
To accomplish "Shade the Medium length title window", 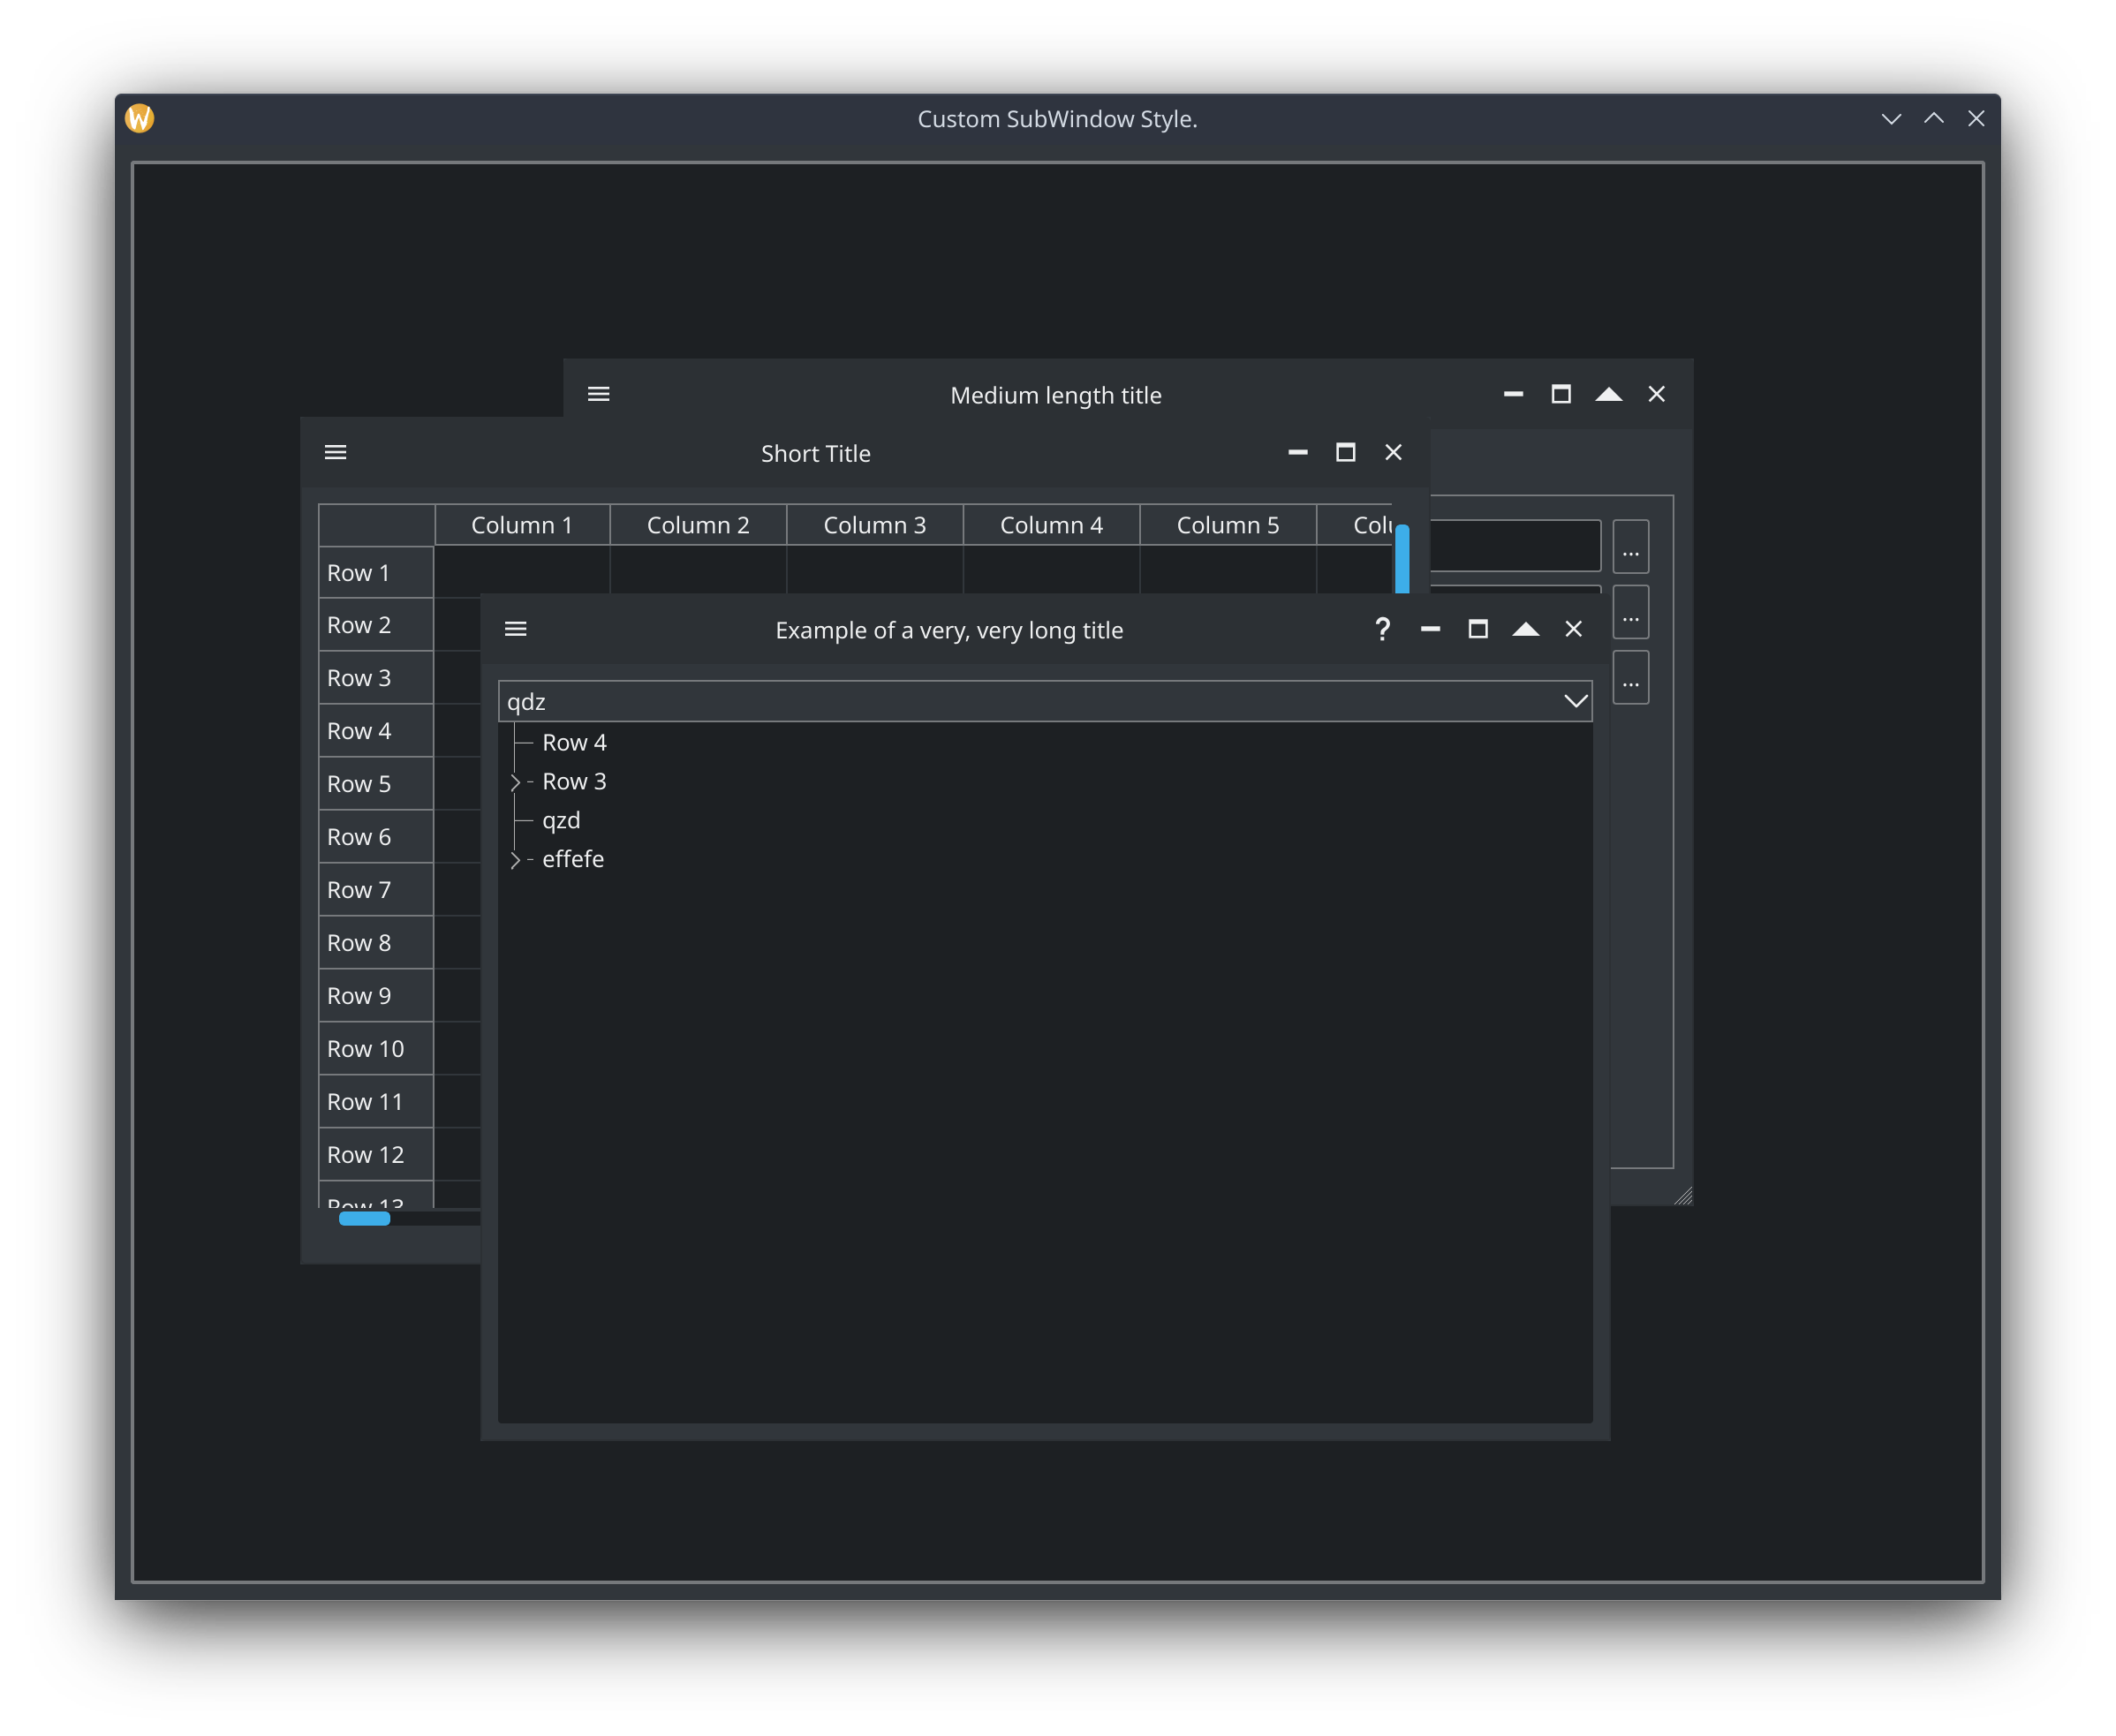I will coord(1608,394).
